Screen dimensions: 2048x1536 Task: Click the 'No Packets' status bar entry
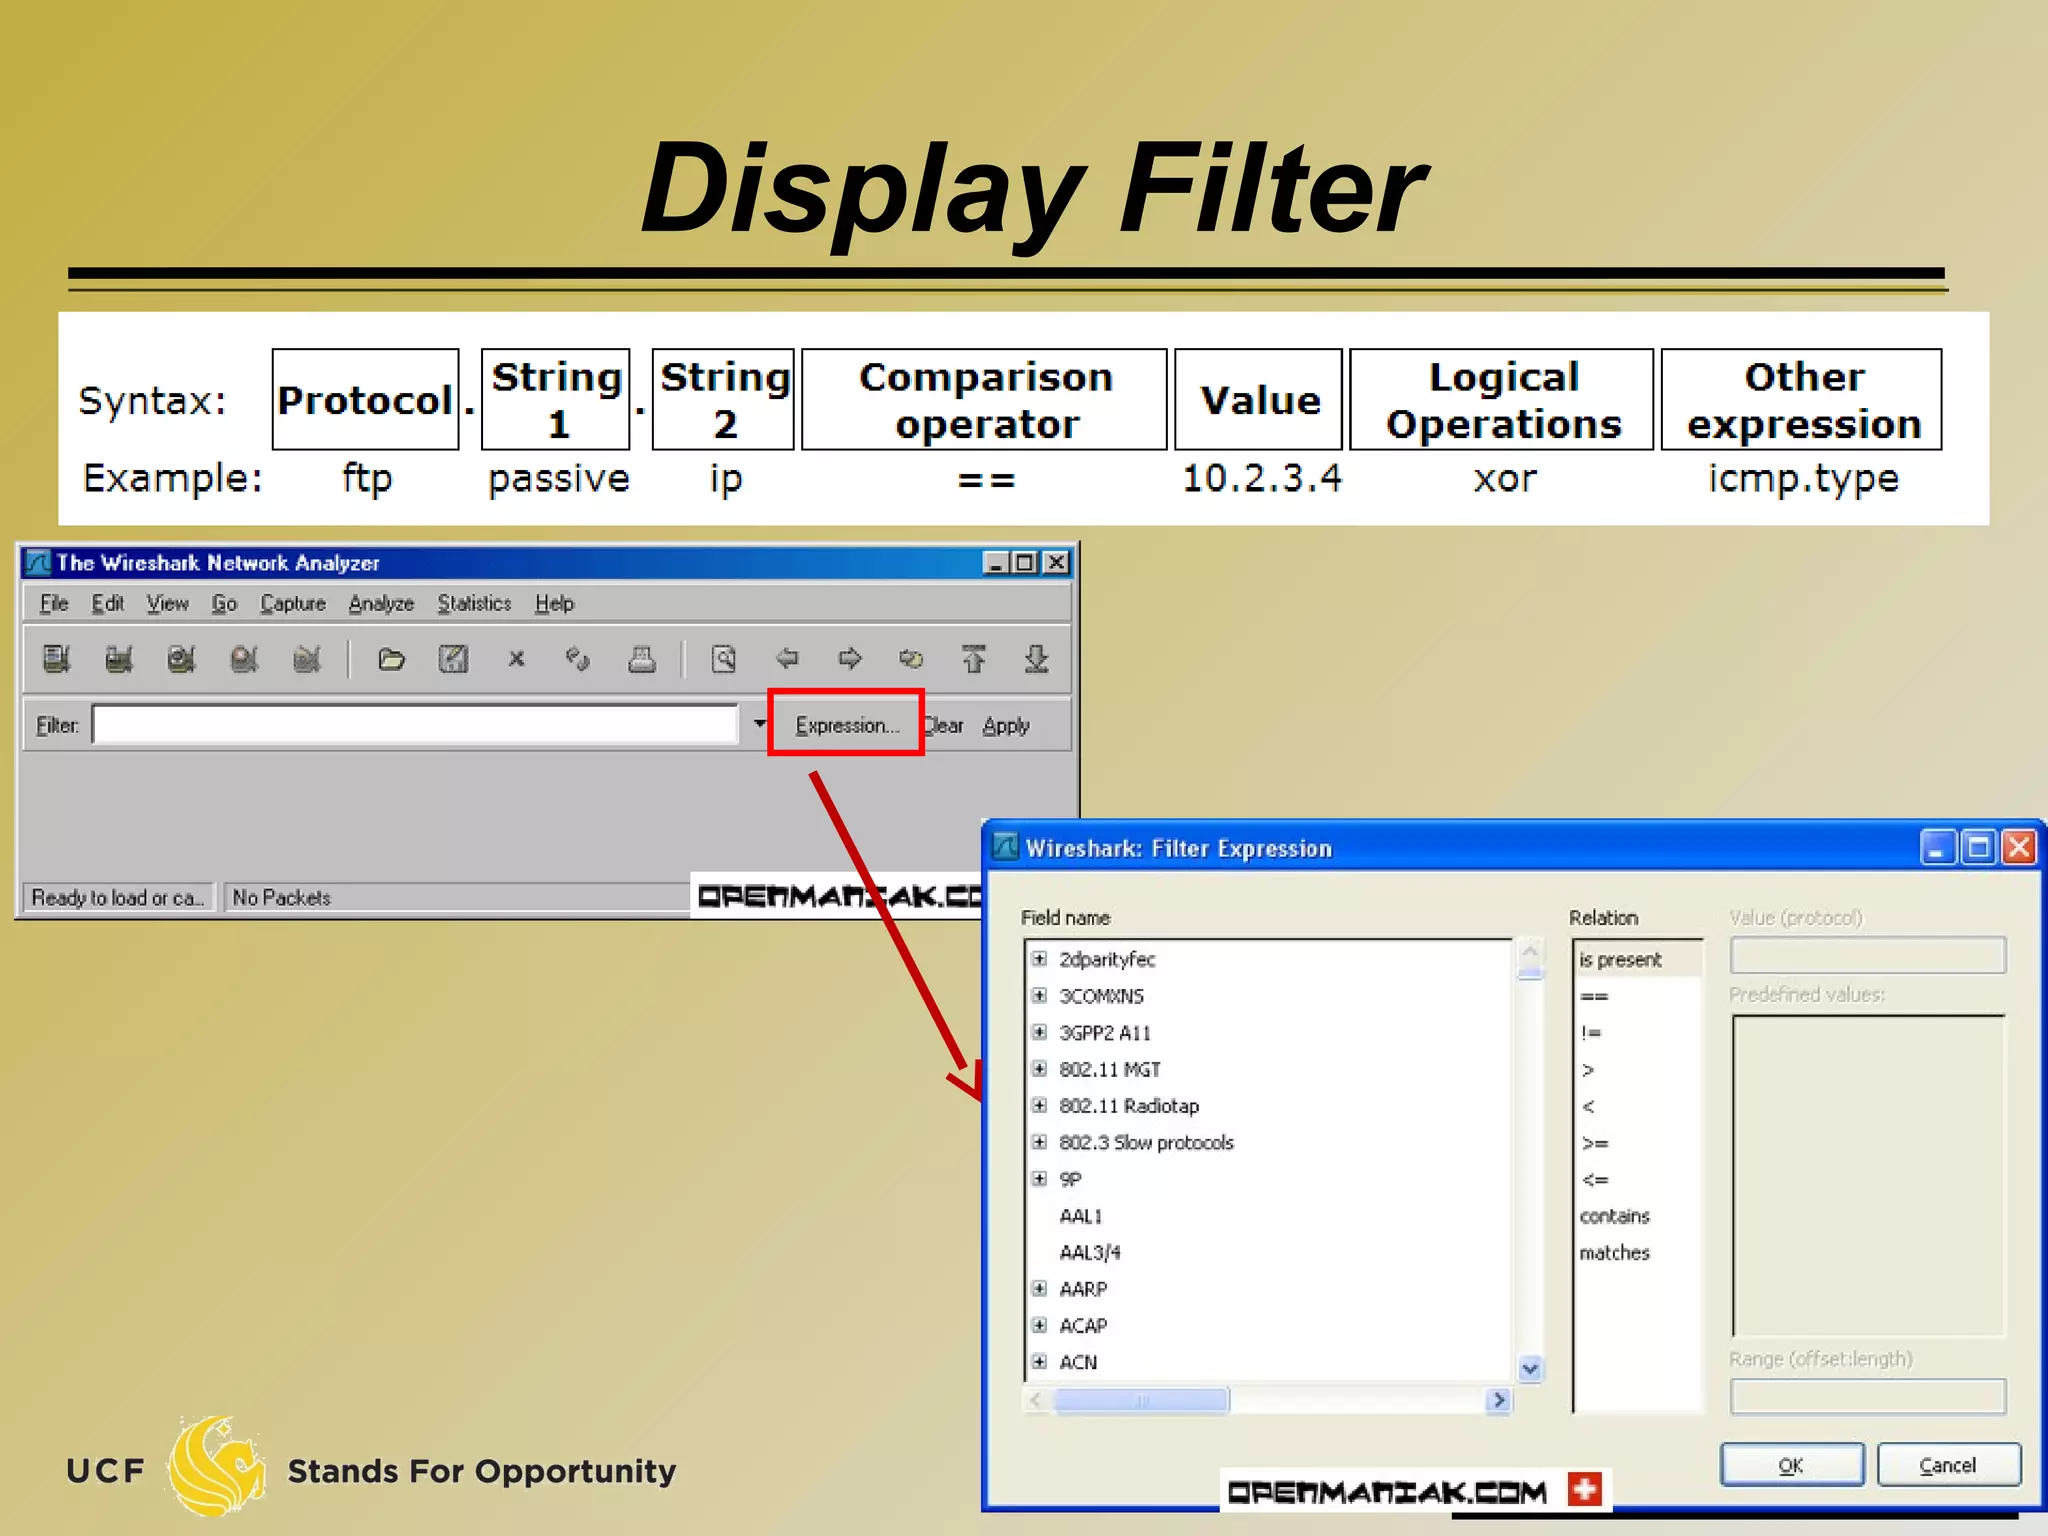point(281,897)
